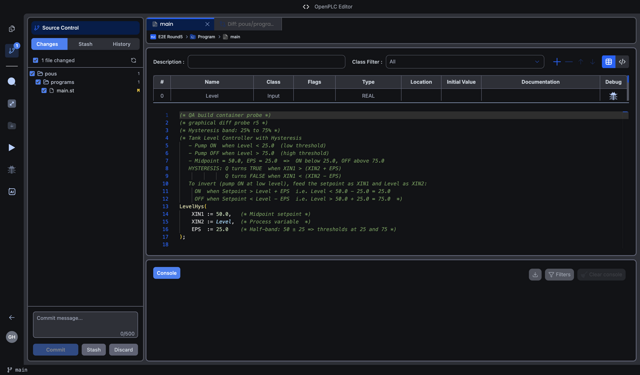Move variable up arrow icon
This screenshot has height=375, width=640.
coord(580,62)
